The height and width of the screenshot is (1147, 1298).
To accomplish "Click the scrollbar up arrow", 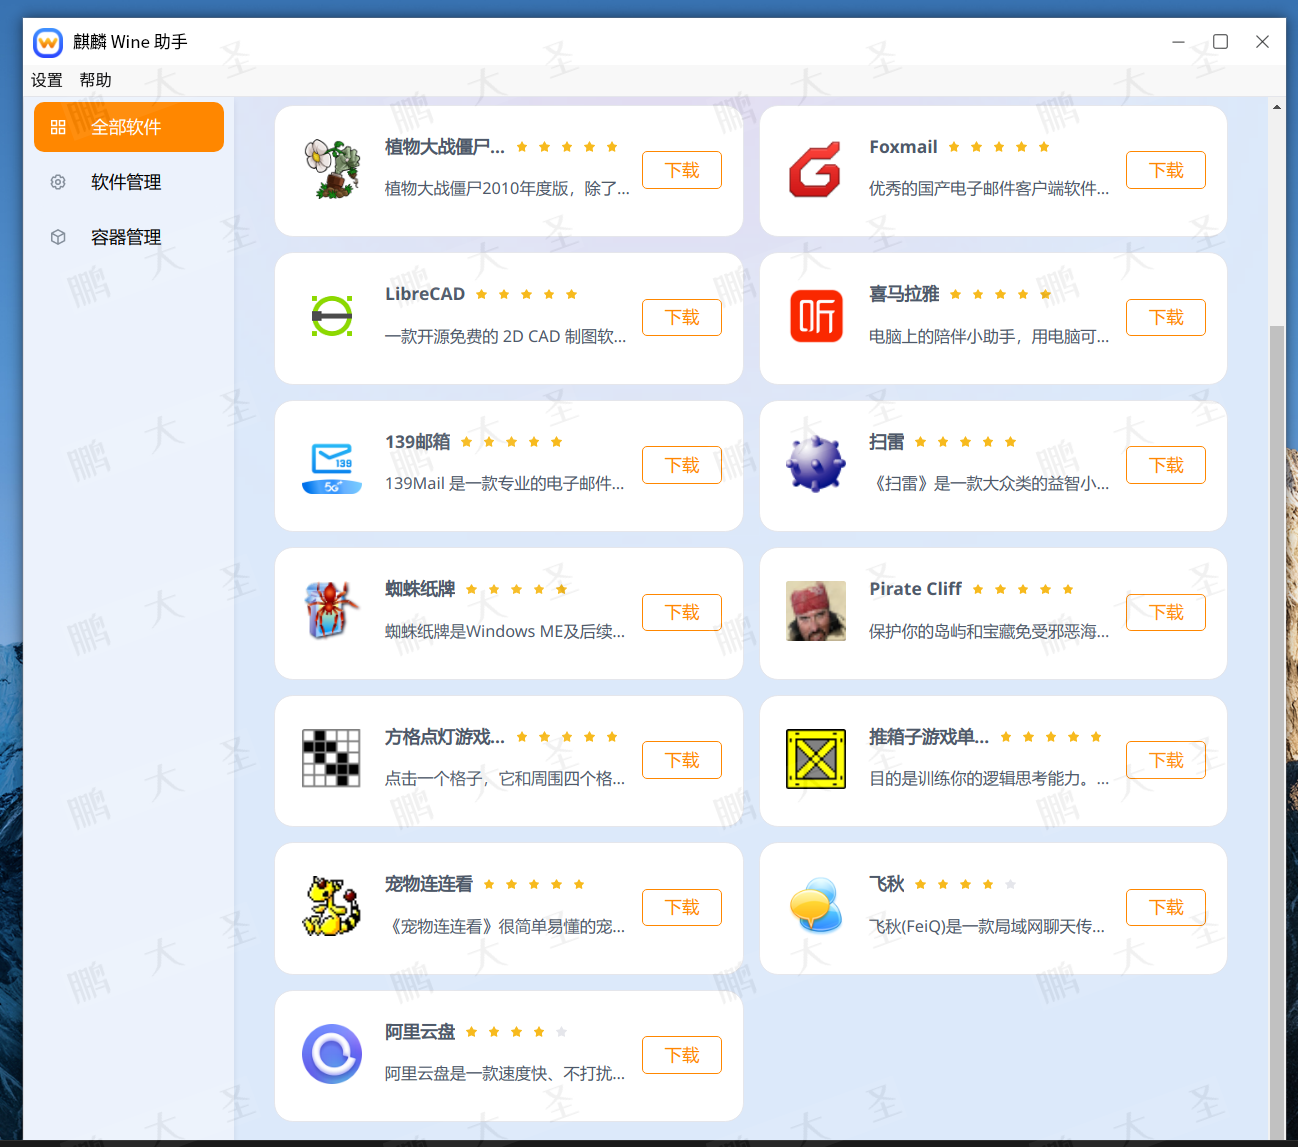I will tap(1277, 106).
